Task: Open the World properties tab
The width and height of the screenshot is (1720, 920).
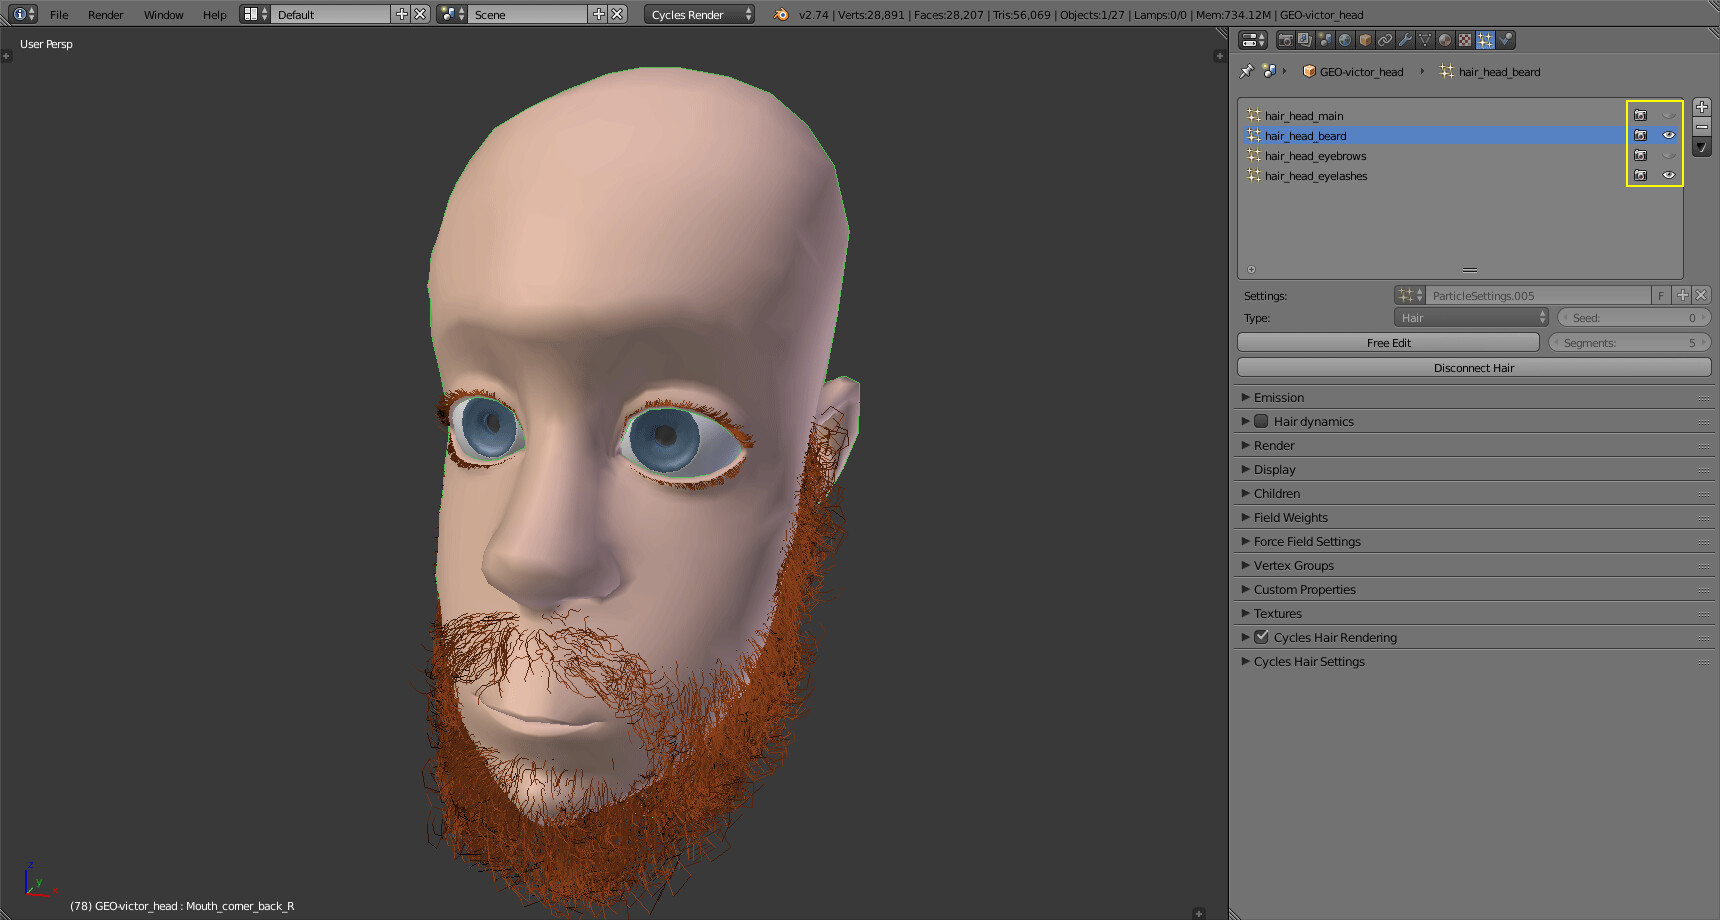Action: (1345, 40)
